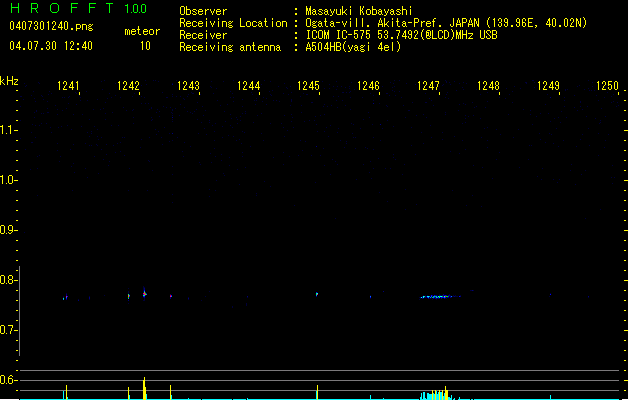This screenshot has height=400, width=629.
Task: Click the 1244 time axis marker
Action: coord(248,86)
